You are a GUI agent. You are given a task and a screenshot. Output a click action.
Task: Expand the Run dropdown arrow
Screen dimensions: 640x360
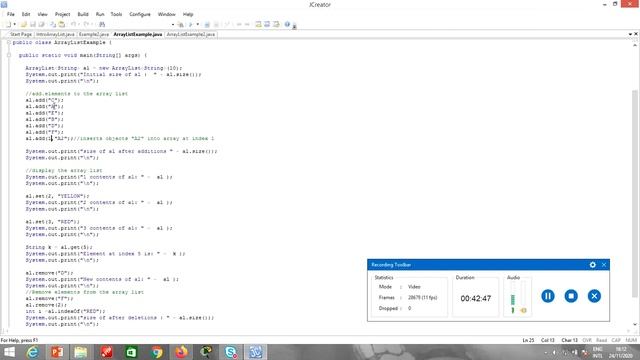click(198, 24)
